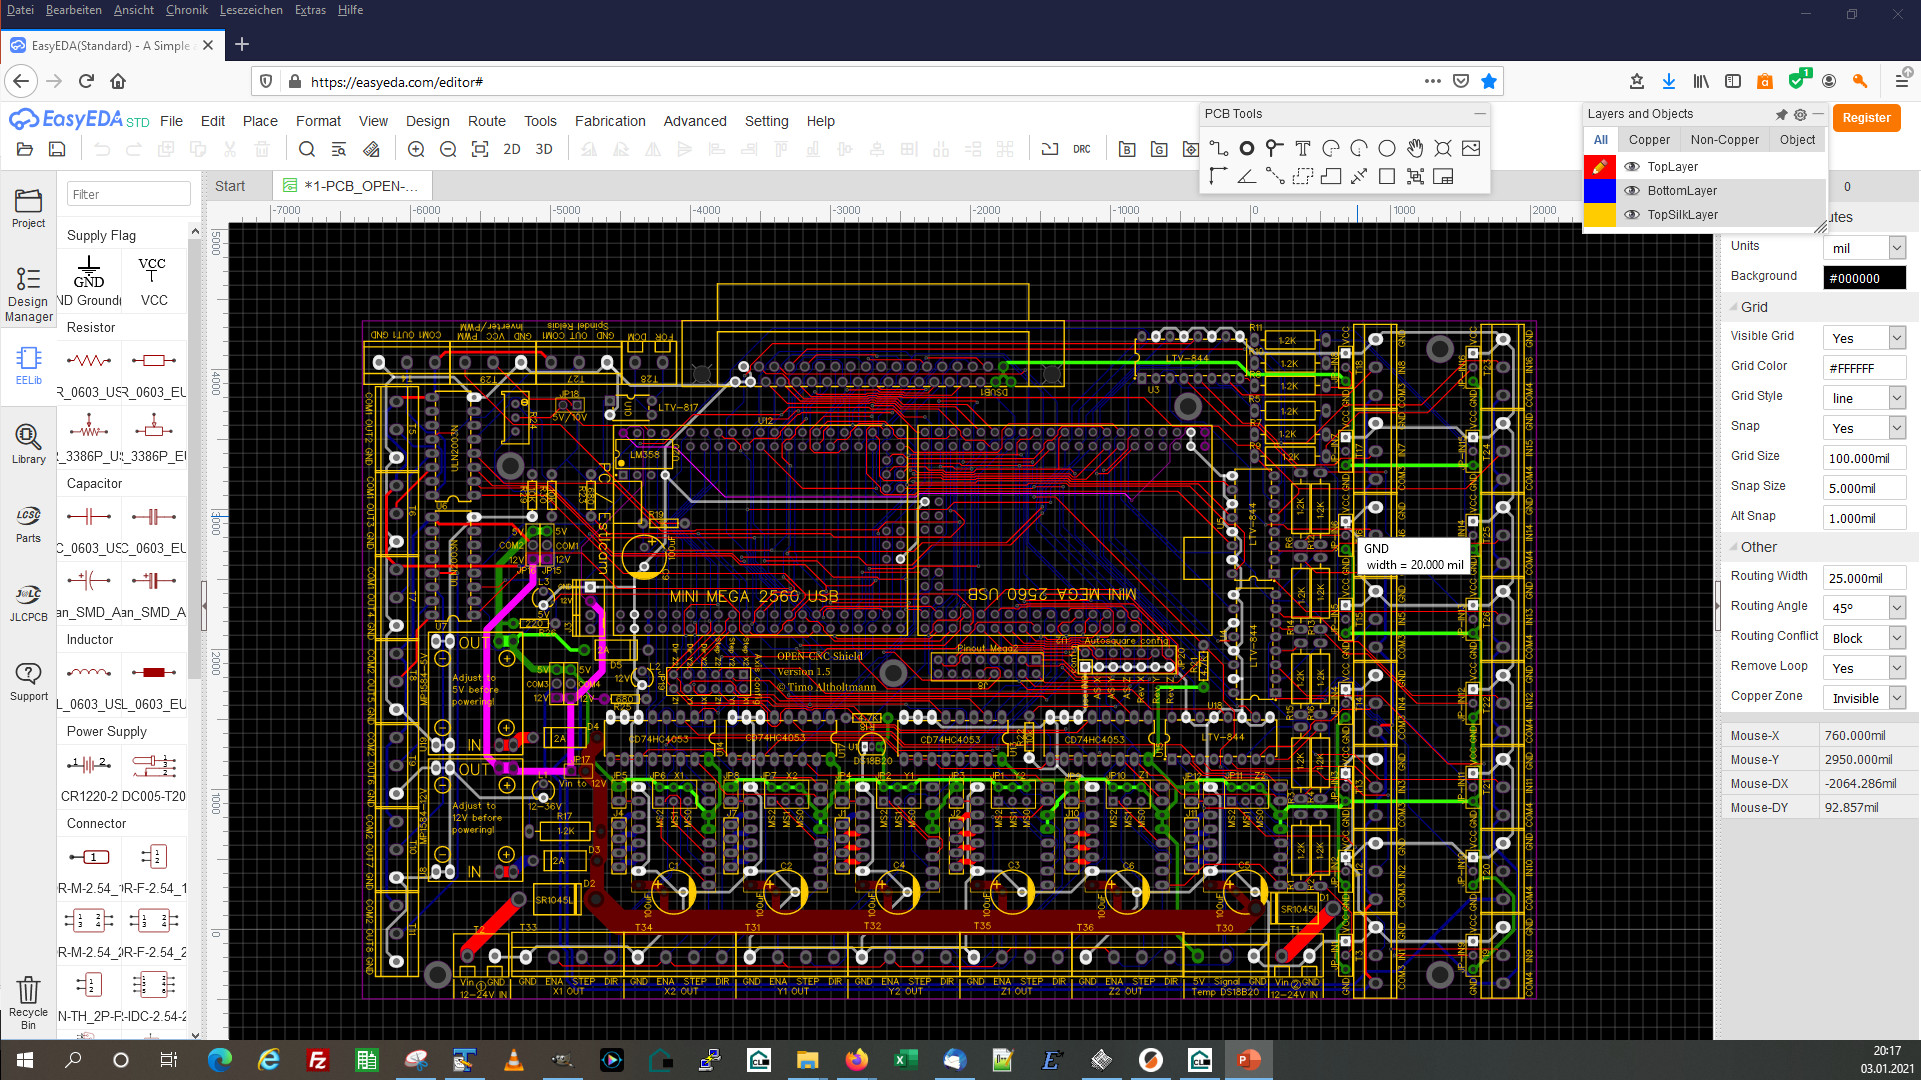Select the Insert Image tool

1470,148
